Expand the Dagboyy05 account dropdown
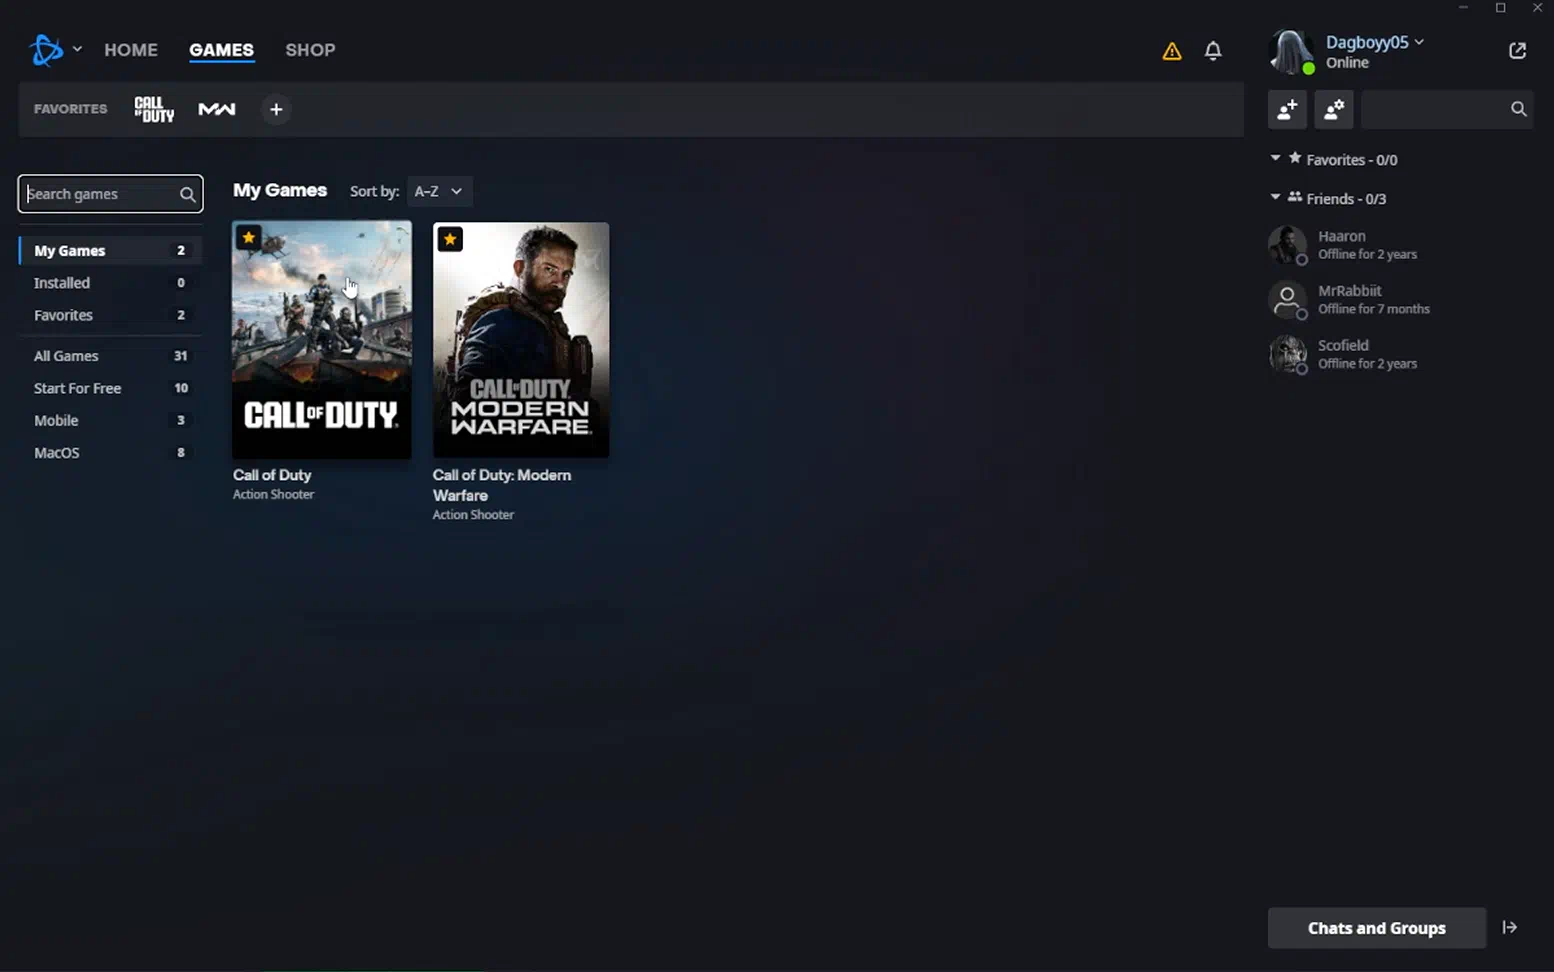 (1419, 42)
